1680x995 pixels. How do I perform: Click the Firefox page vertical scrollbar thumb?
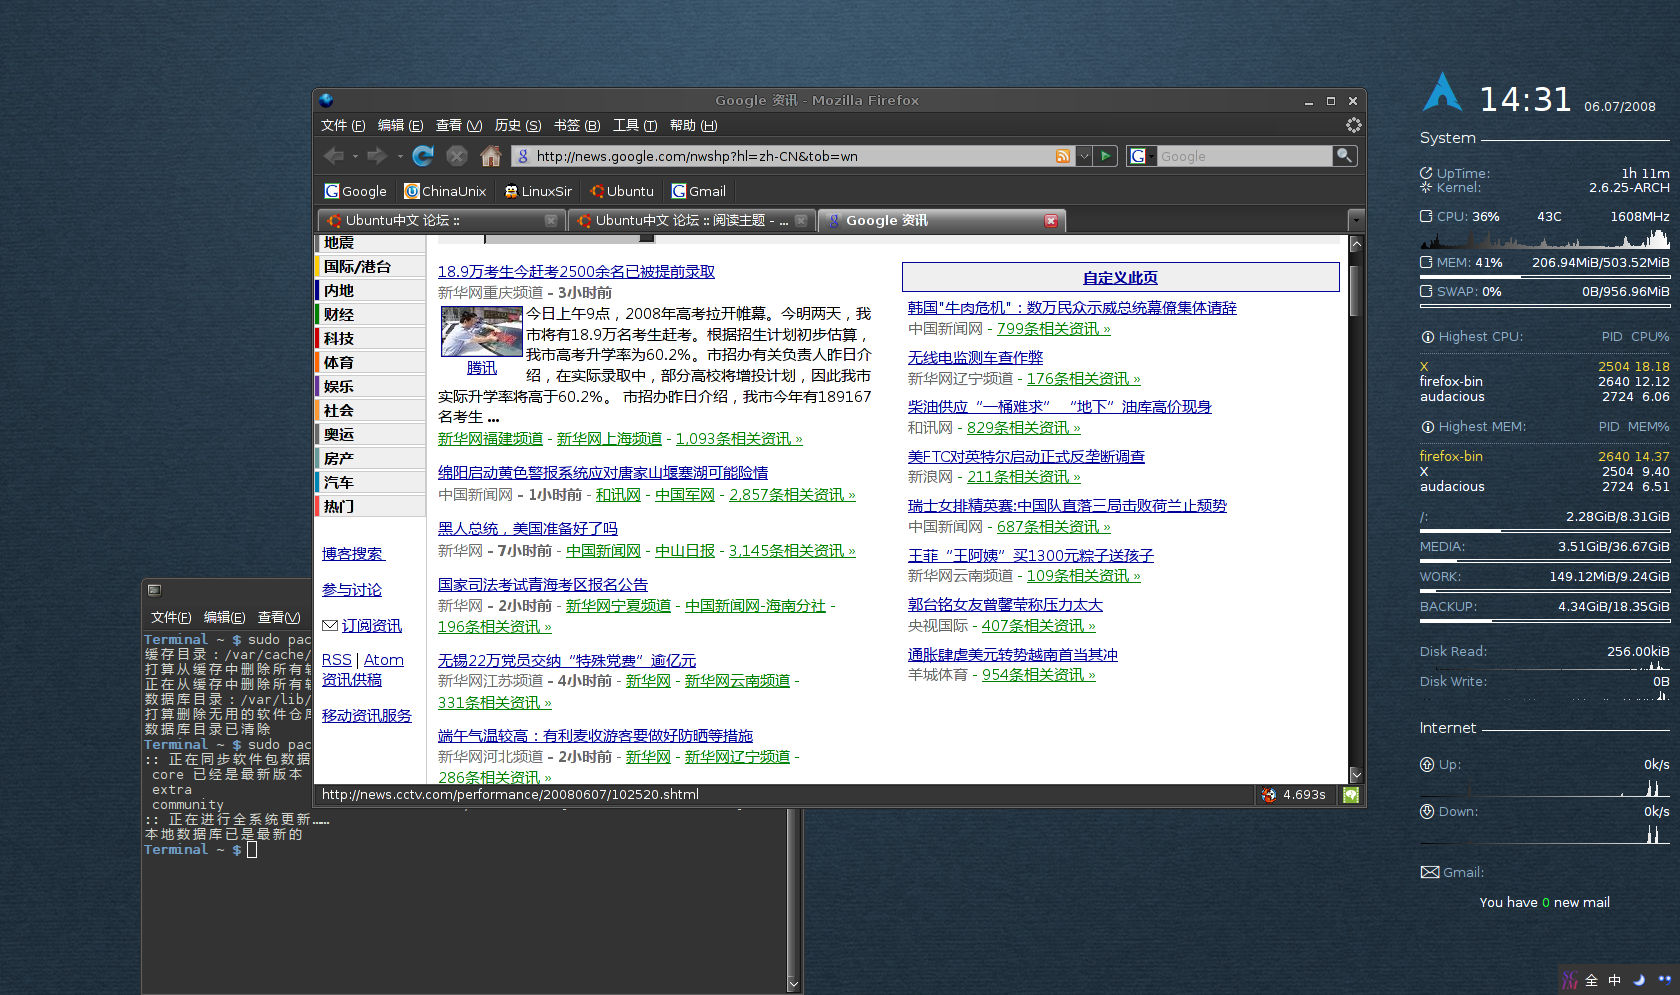[x=1356, y=290]
